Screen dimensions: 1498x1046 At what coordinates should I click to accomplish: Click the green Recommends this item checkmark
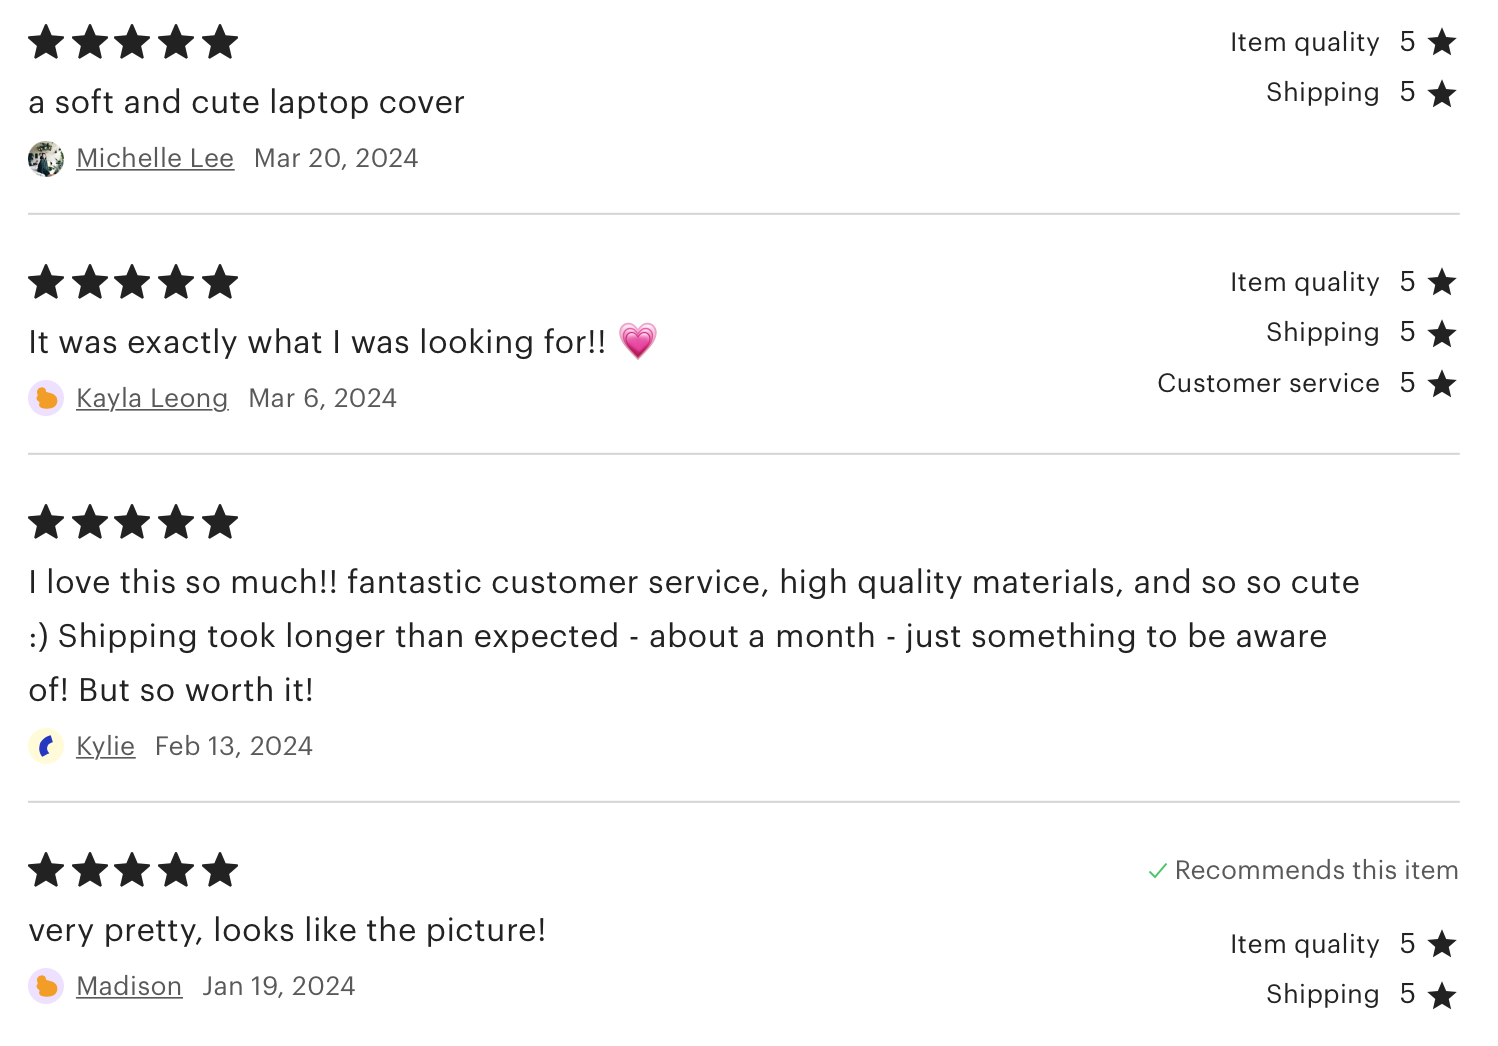1158,871
